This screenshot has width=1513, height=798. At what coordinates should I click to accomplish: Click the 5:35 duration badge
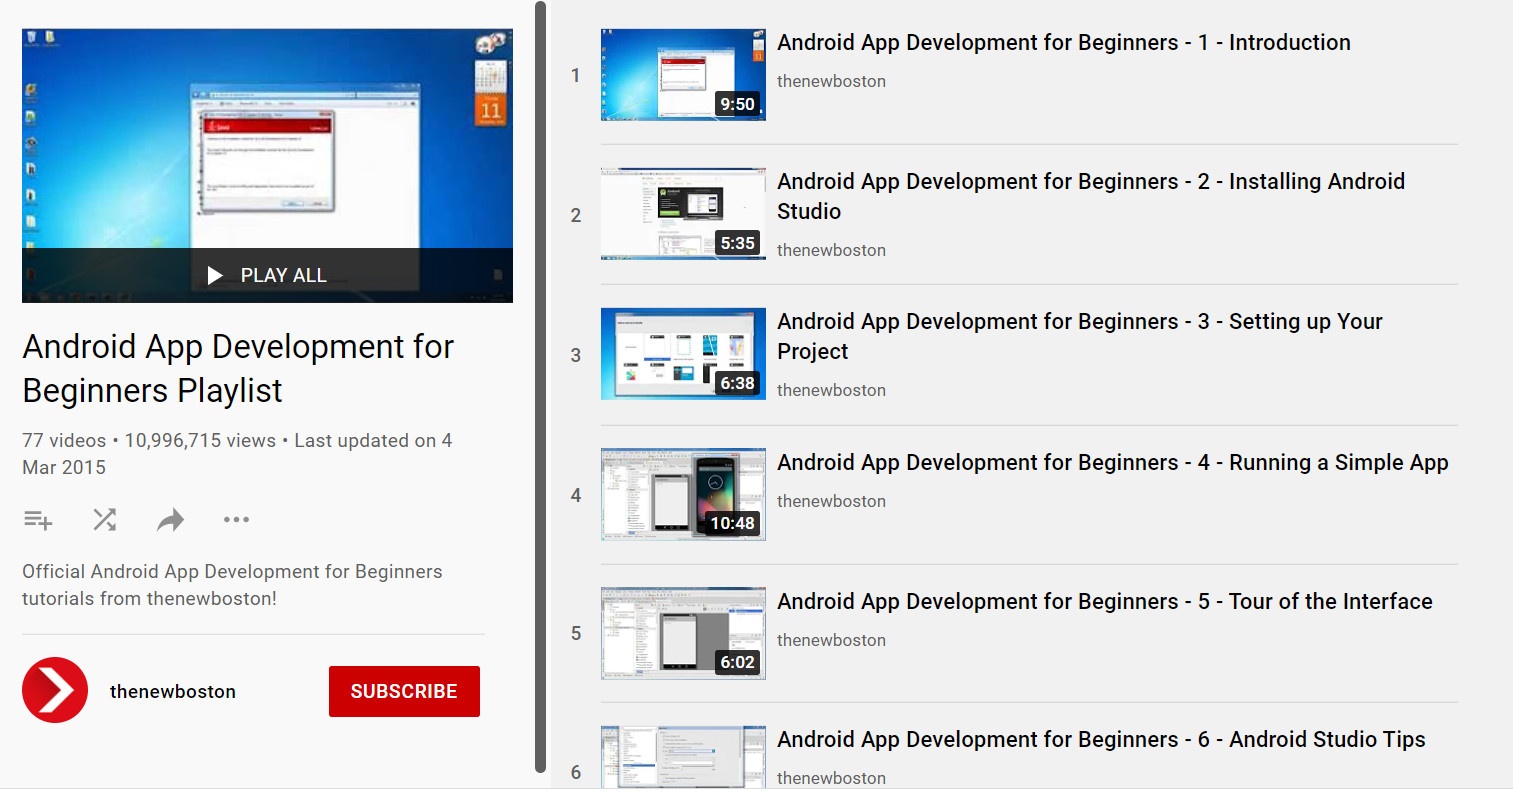(737, 243)
